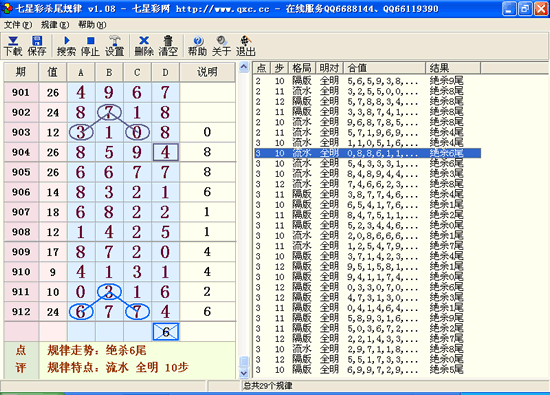Select rule row with 合值 3,2,5,5,0,0

pyautogui.click(x=367, y=91)
